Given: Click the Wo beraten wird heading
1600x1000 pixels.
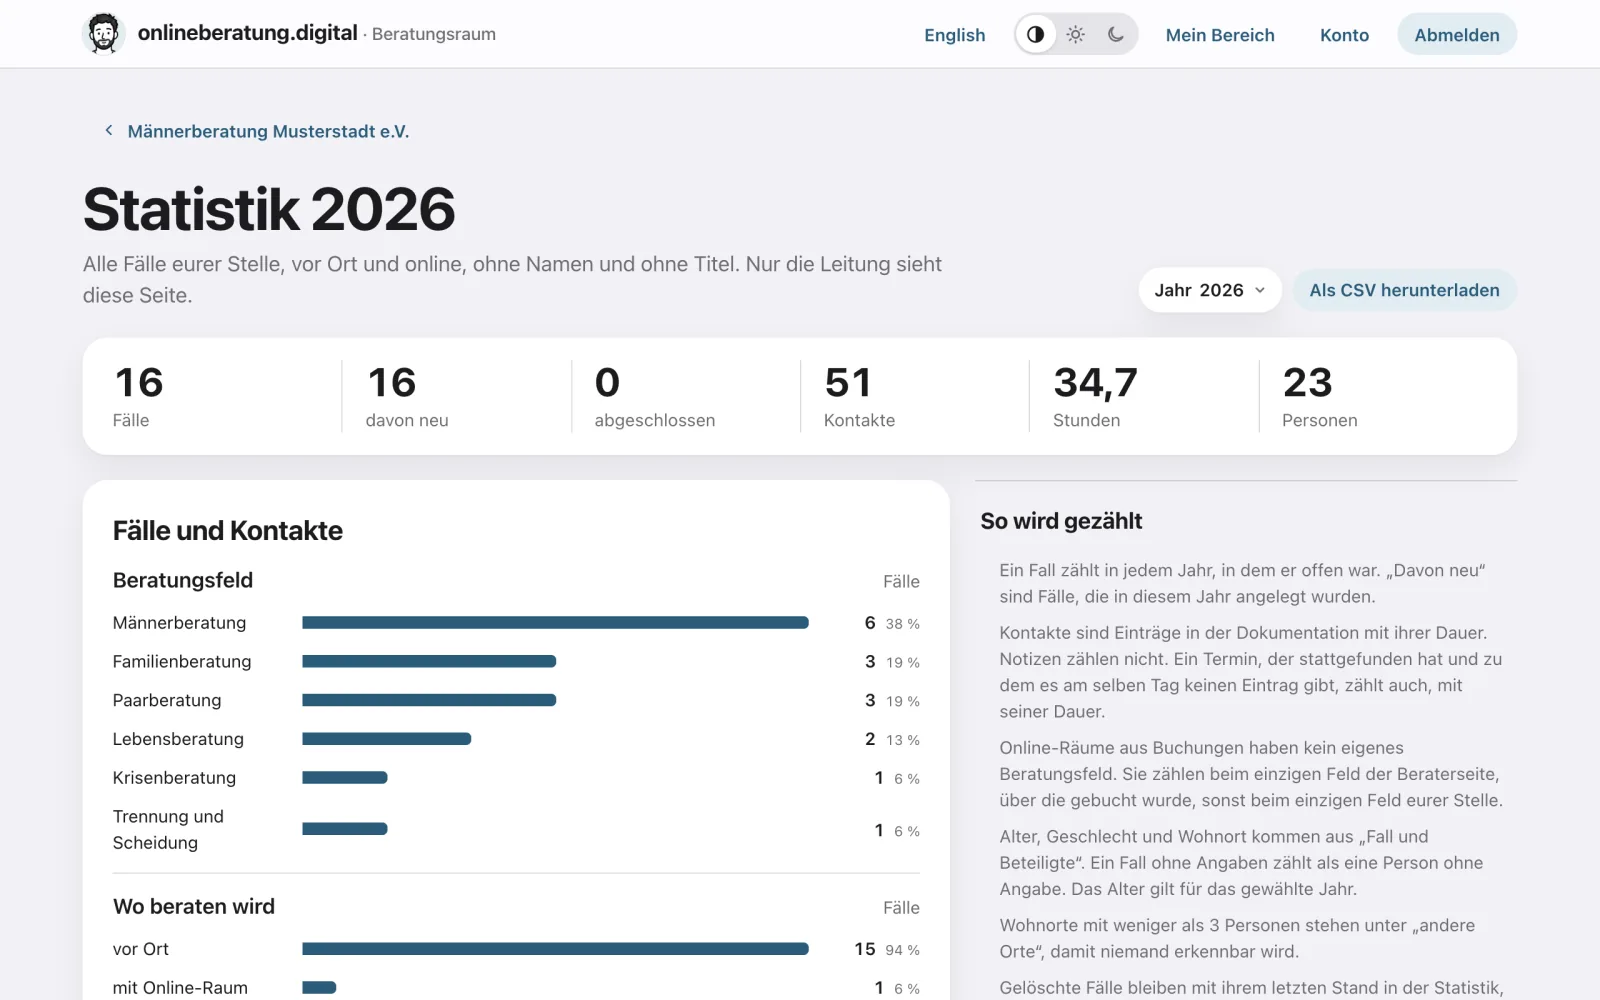Looking at the screenshot, I should coord(194,907).
